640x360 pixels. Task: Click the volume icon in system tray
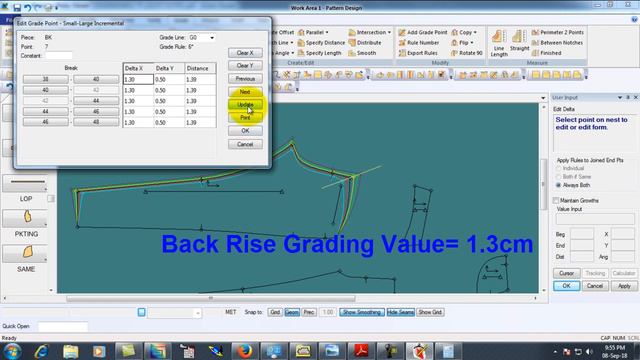coord(589,351)
